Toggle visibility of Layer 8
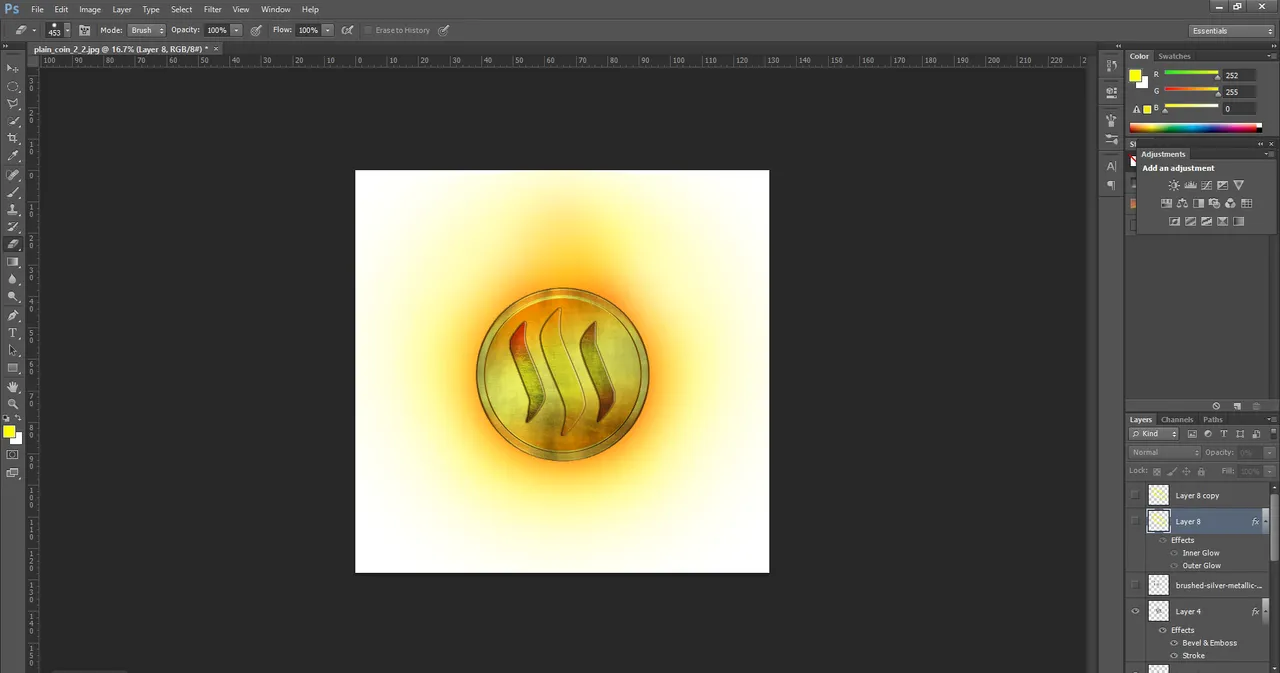Viewport: 1280px width, 673px height. [1135, 521]
